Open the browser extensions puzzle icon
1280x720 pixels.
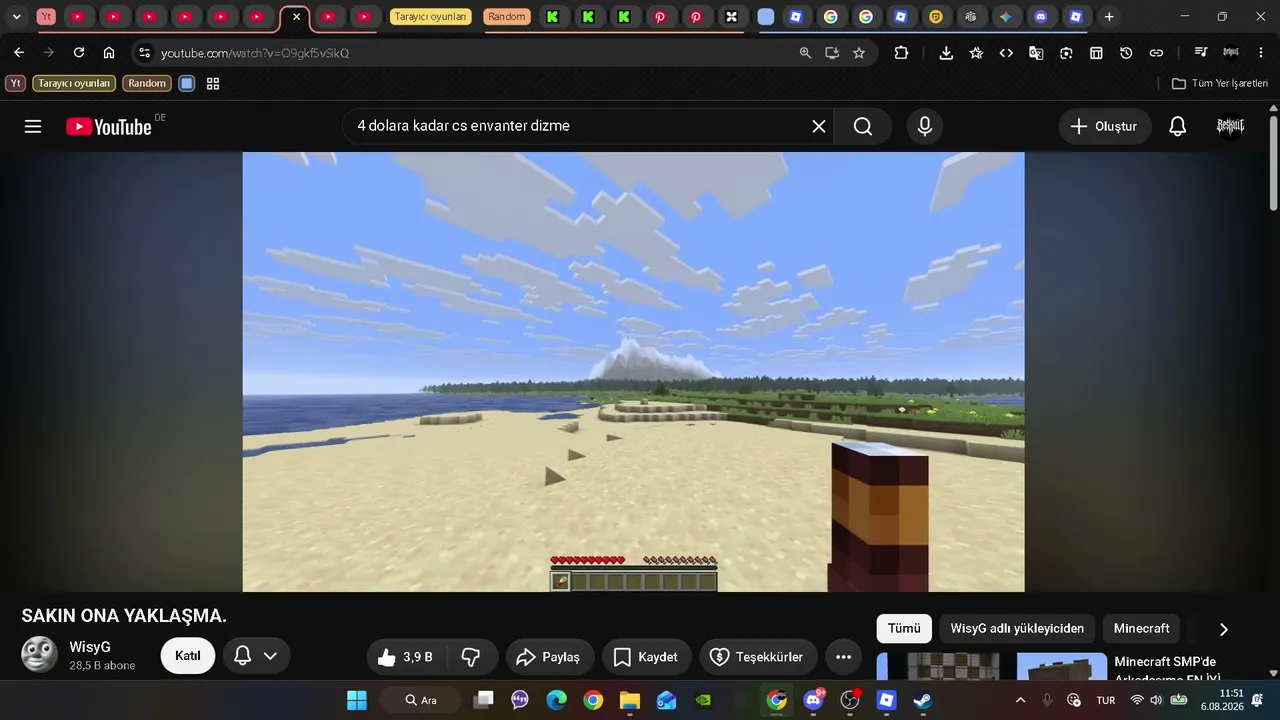901,53
